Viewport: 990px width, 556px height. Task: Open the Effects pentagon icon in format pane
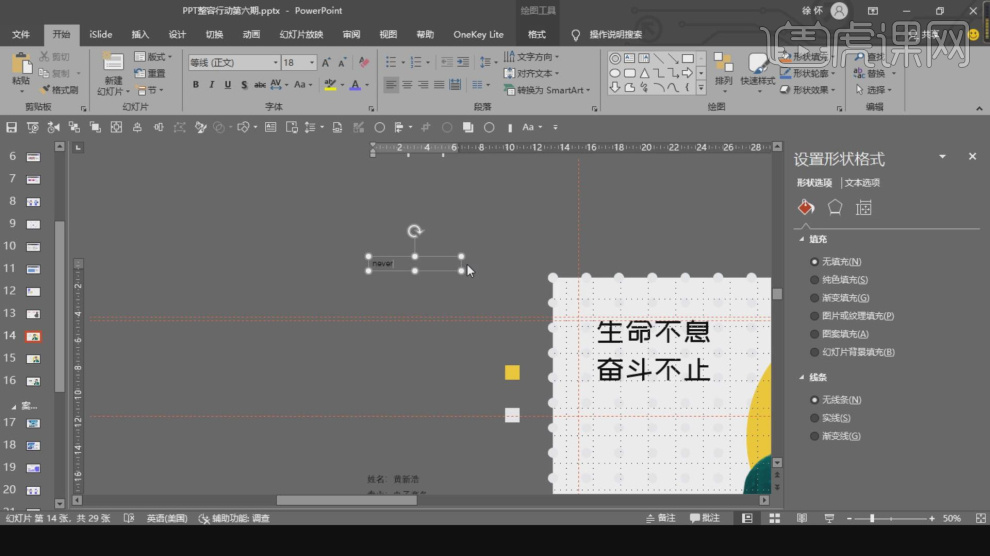(834, 207)
